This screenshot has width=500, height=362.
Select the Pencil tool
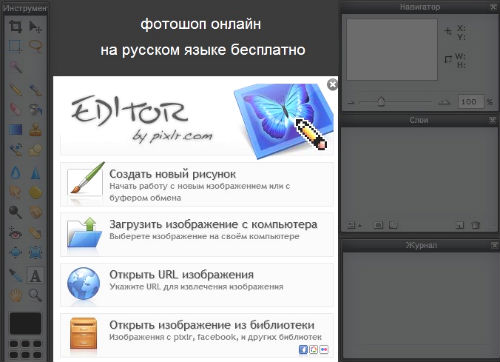(x=15, y=89)
